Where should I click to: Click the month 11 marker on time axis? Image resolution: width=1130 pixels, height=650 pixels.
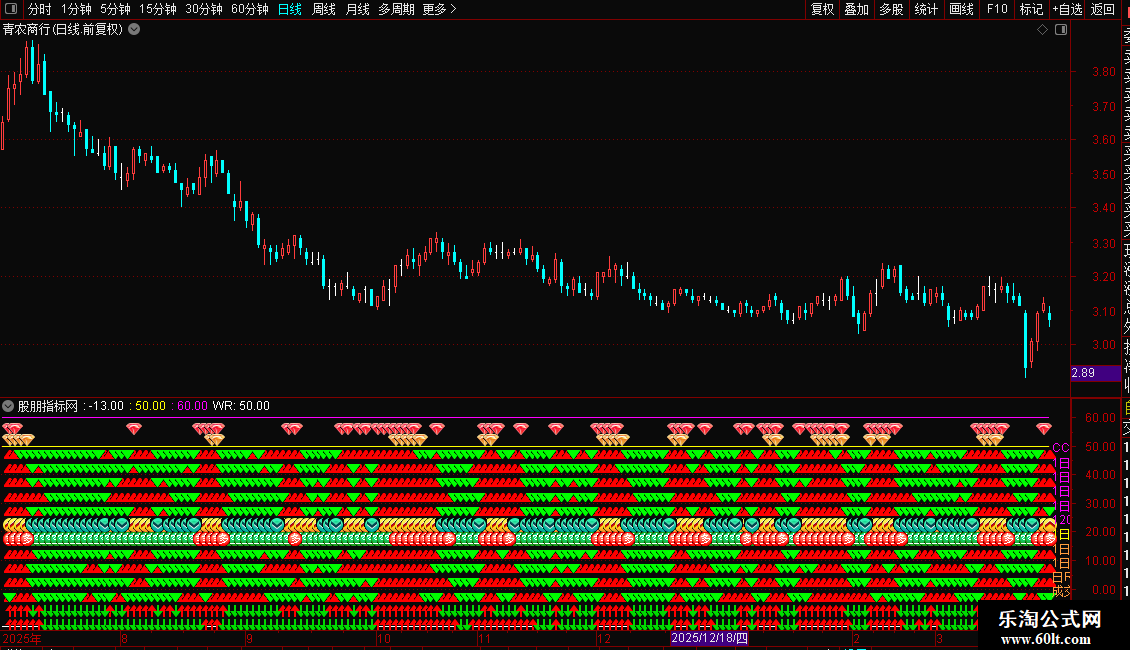(484, 638)
